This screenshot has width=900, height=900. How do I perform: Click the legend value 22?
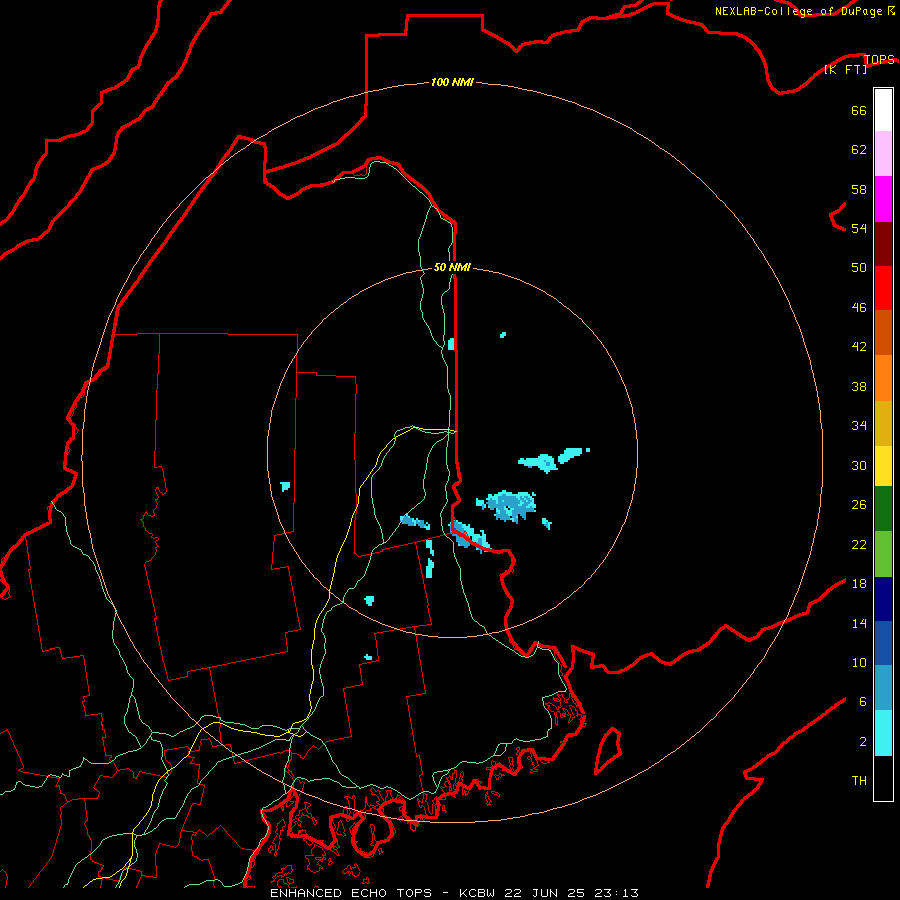click(859, 544)
